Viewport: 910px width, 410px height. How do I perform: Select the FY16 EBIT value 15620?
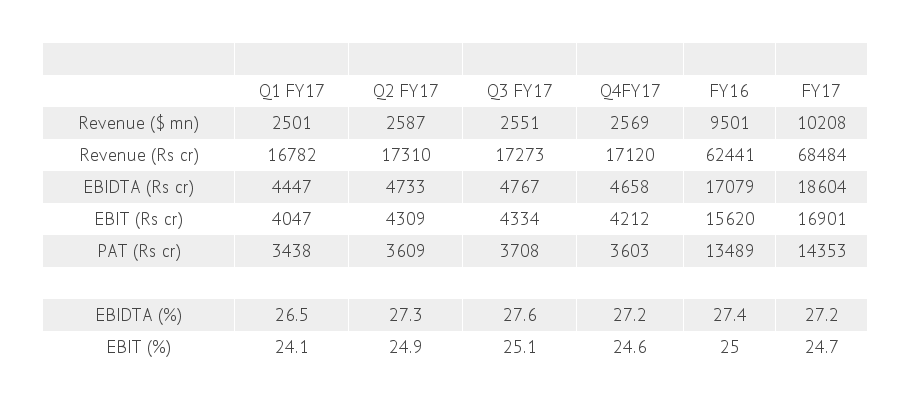coord(729,219)
